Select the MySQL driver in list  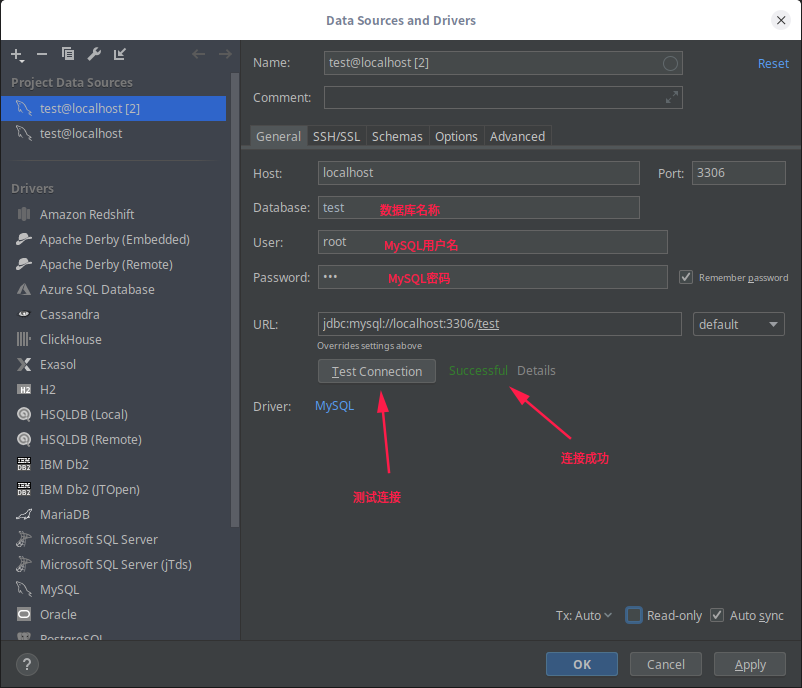[x=59, y=590]
